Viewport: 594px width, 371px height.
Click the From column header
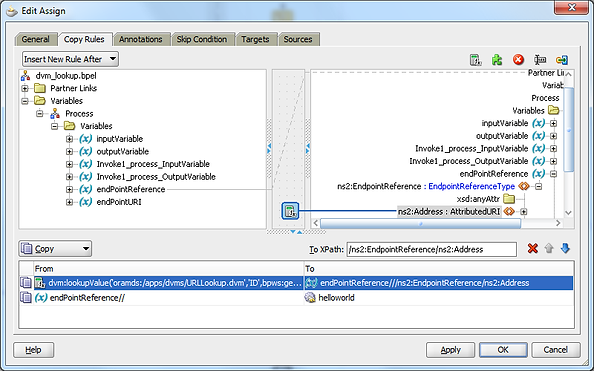(x=169, y=269)
